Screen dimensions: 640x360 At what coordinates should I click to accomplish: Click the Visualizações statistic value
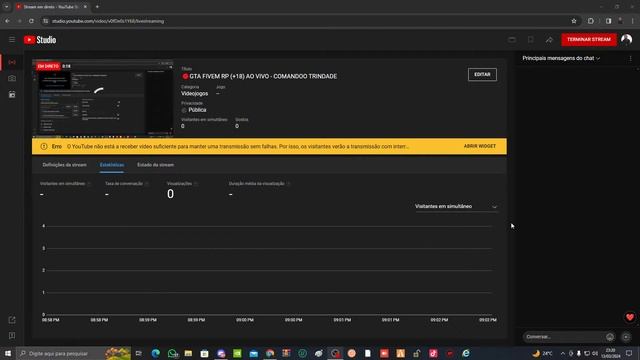(x=170, y=194)
